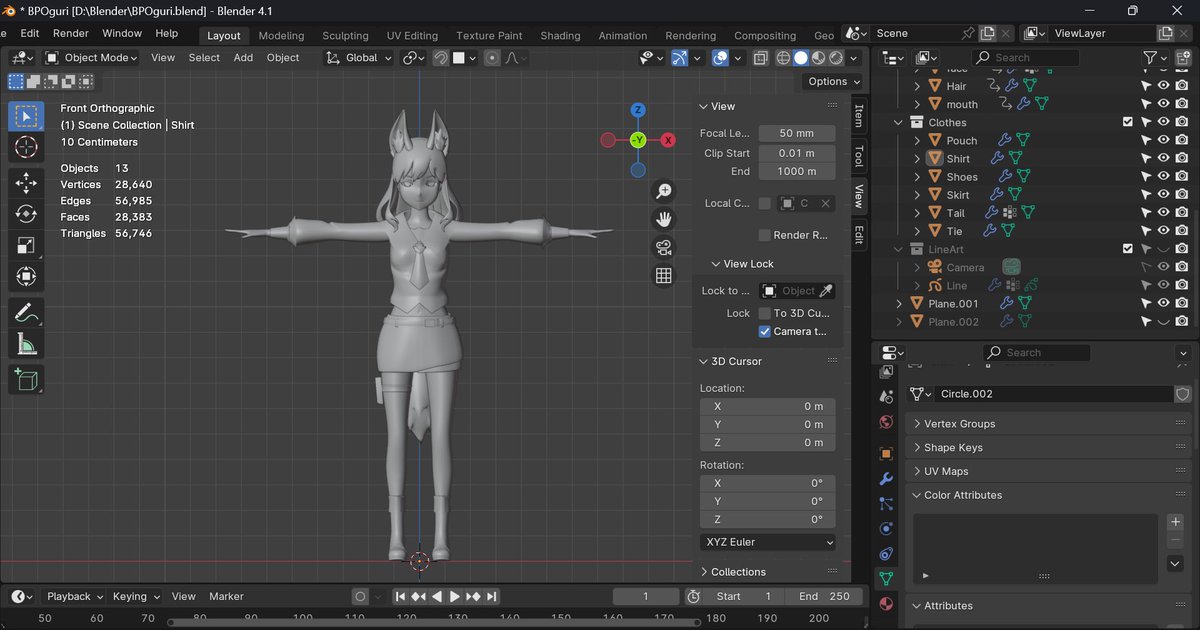1200x630 pixels.
Task: Open the Modifier Properties wrench tab
Action: 886,479
